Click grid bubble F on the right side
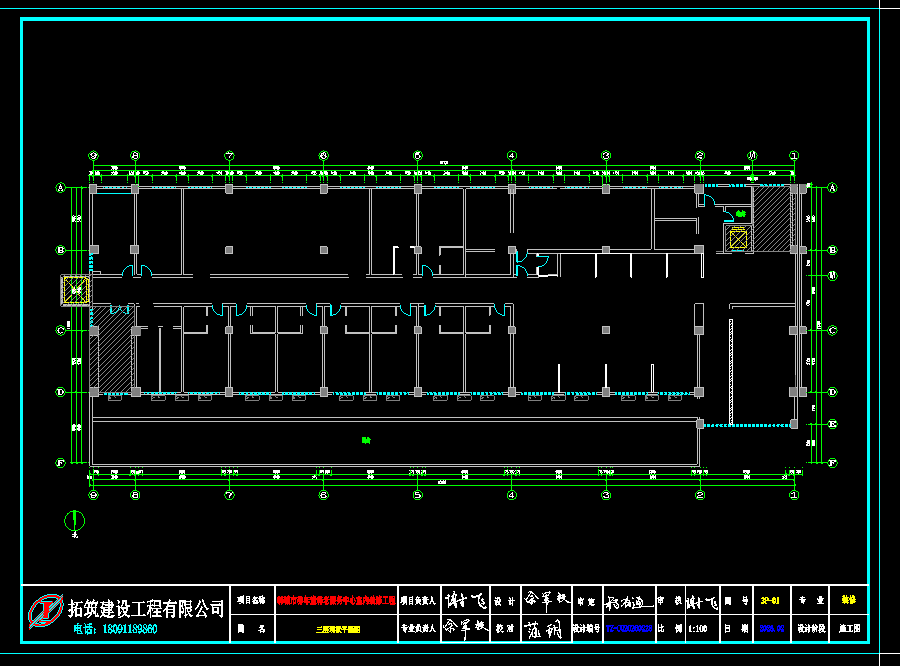 tap(832, 462)
